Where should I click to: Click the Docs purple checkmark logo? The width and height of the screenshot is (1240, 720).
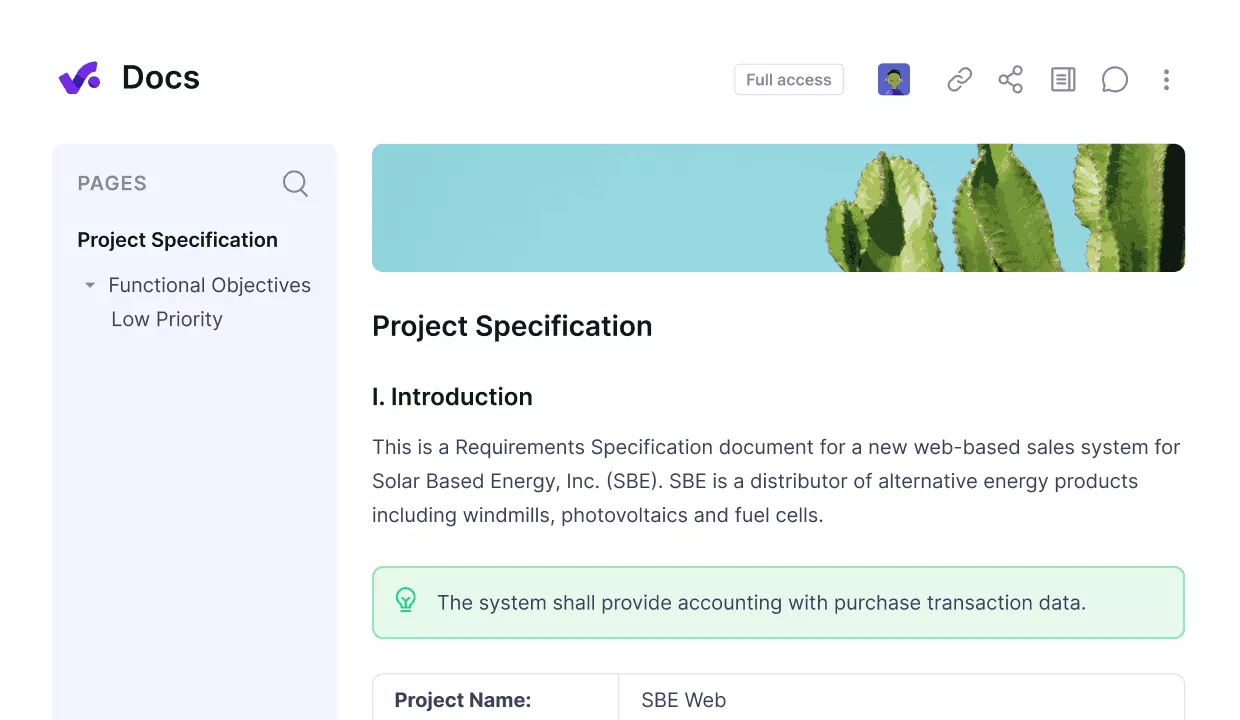coord(79,77)
